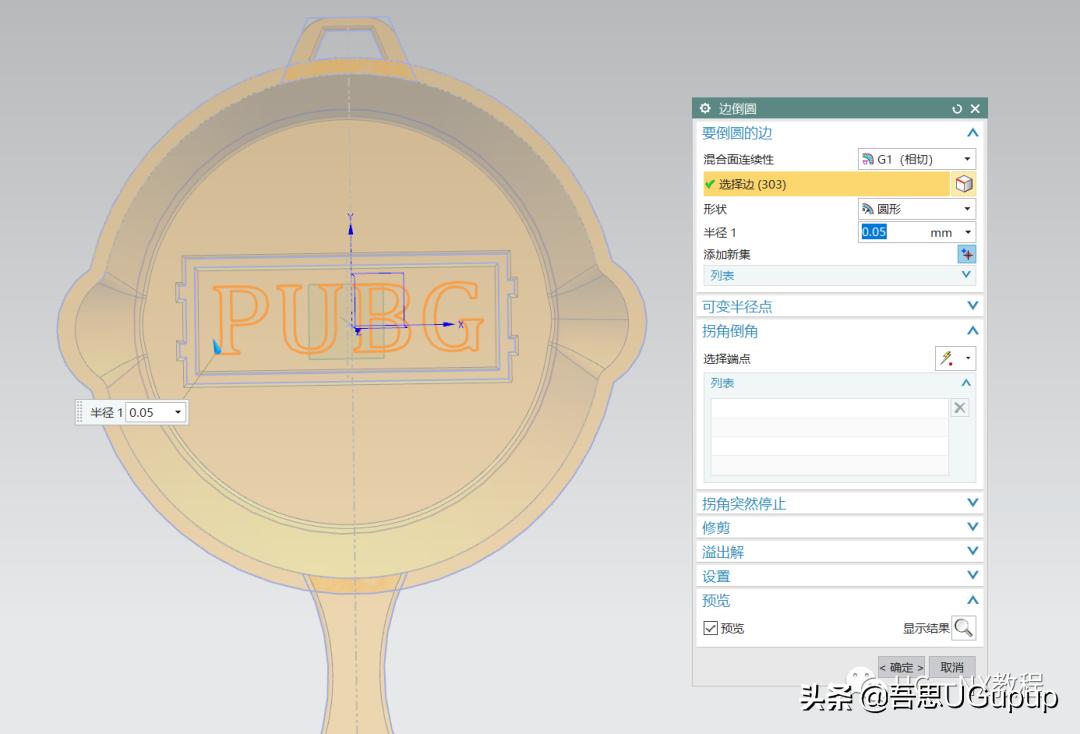The image size is (1080, 734).
Task: Expand the 修剪 section
Action: click(972, 527)
